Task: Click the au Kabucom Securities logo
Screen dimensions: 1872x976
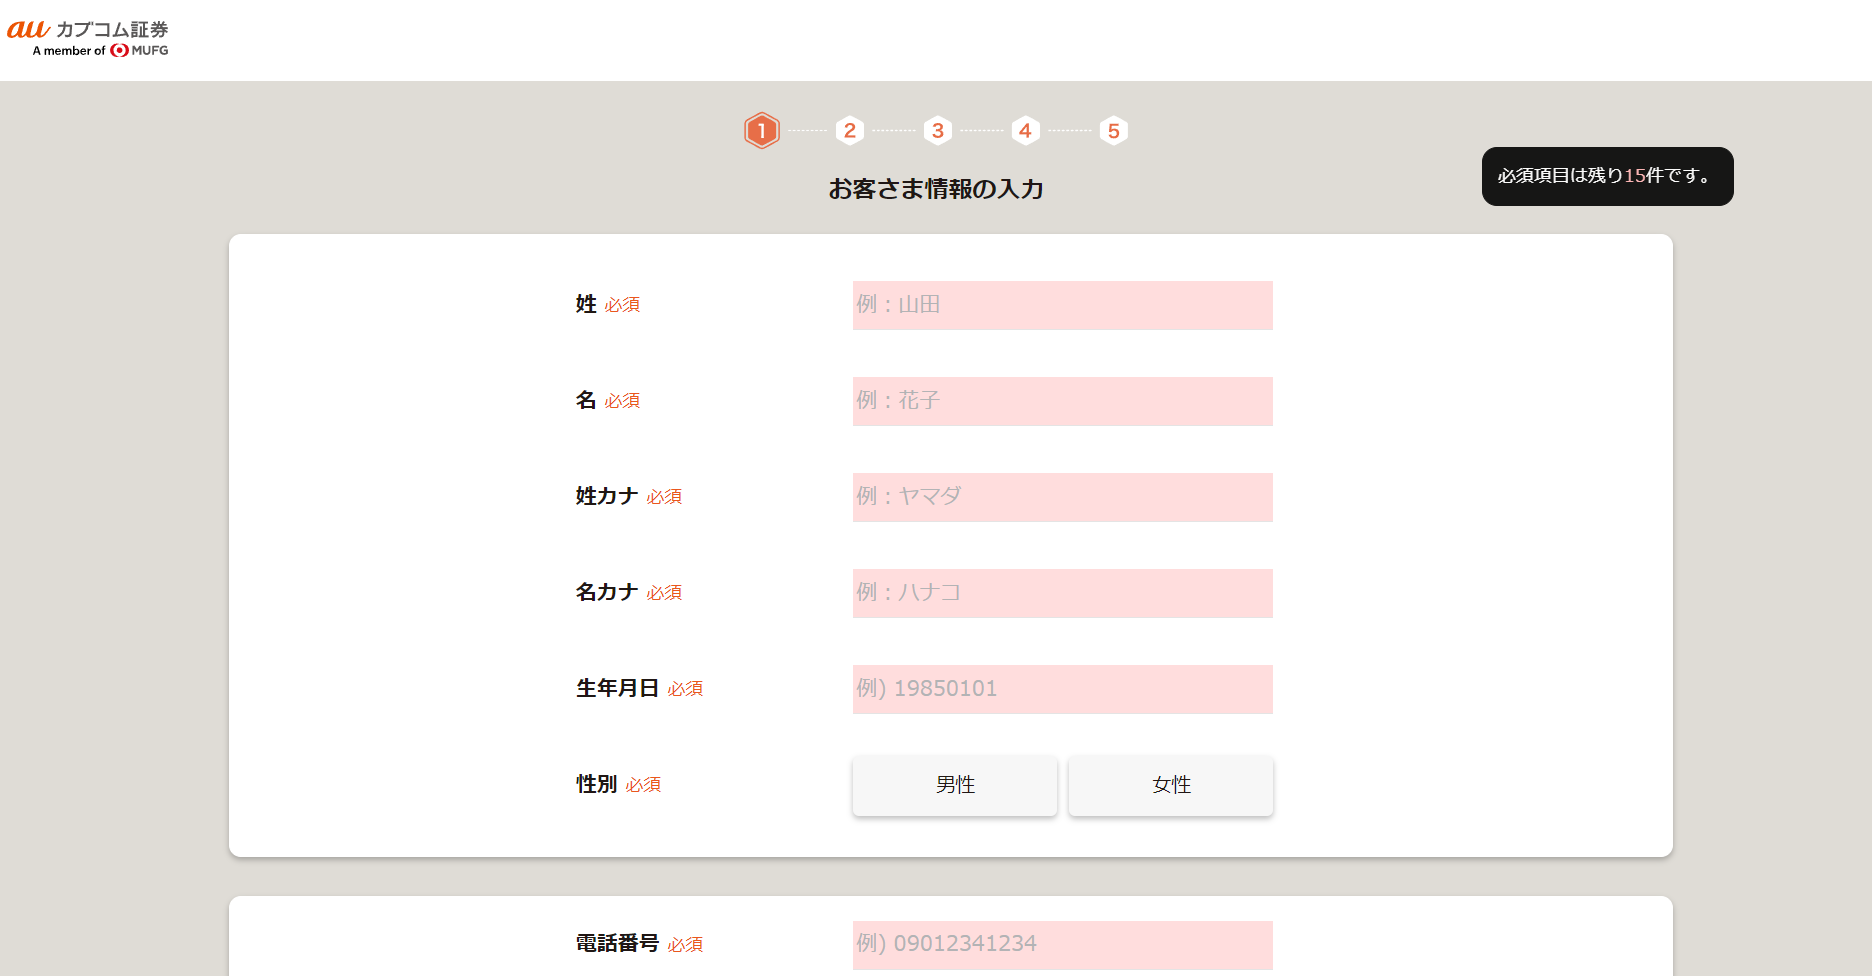Action: pyautogui.click(x=88, y=30)
